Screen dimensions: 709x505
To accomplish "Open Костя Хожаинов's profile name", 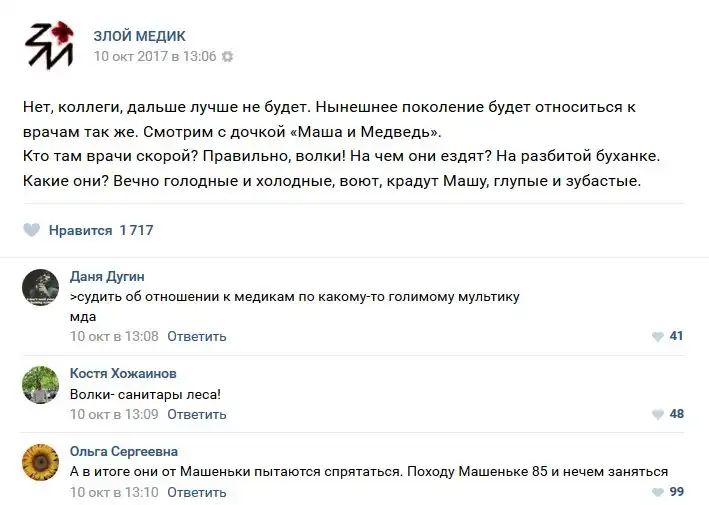I will pos(123,374).
